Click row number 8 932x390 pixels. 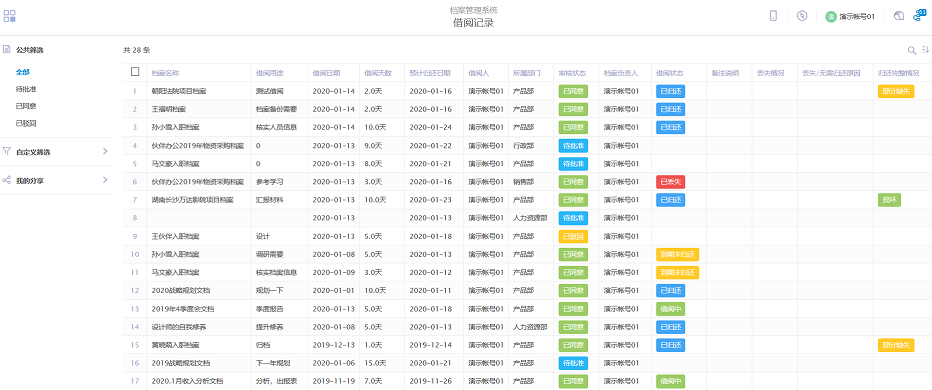[135, 218]
